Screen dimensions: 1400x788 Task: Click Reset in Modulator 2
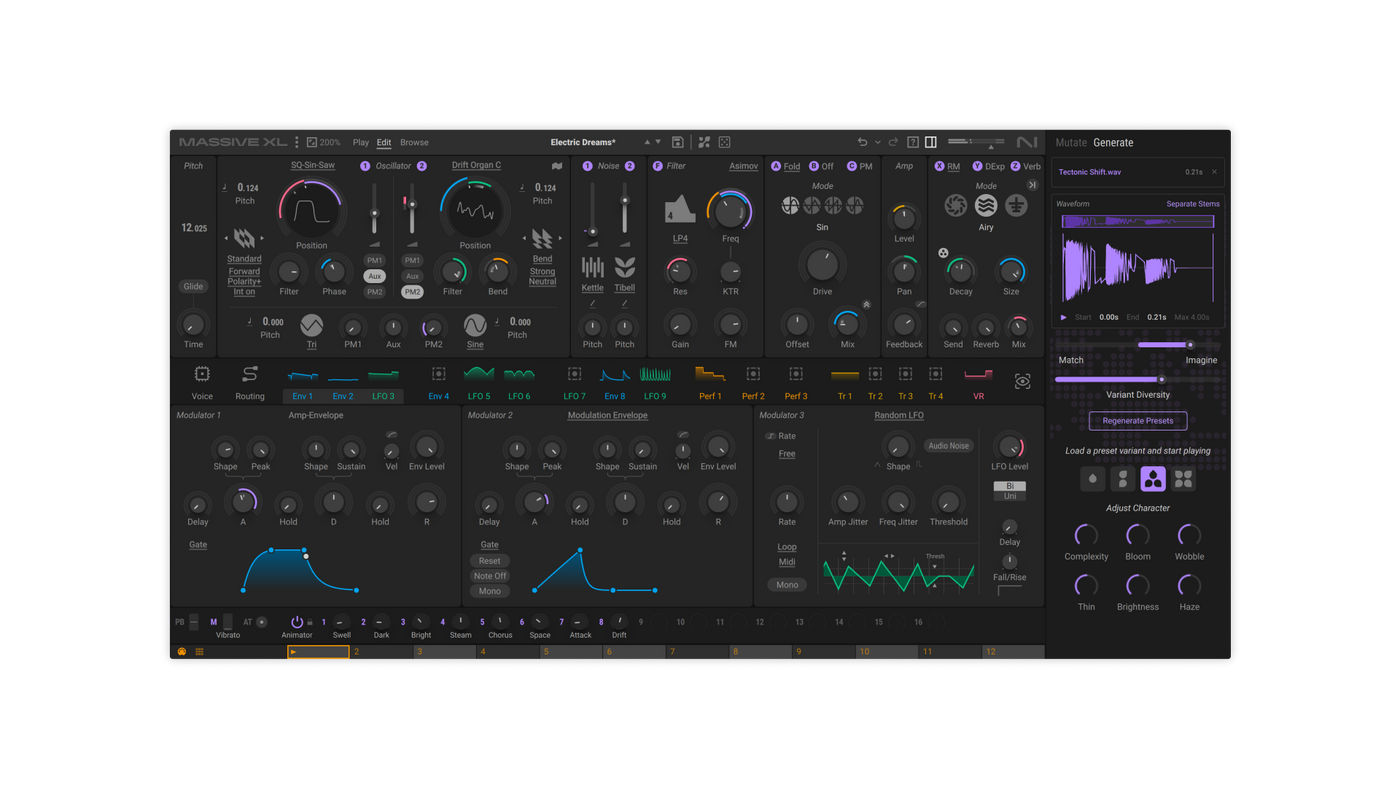pyautogui.click(x=489, y=561)
